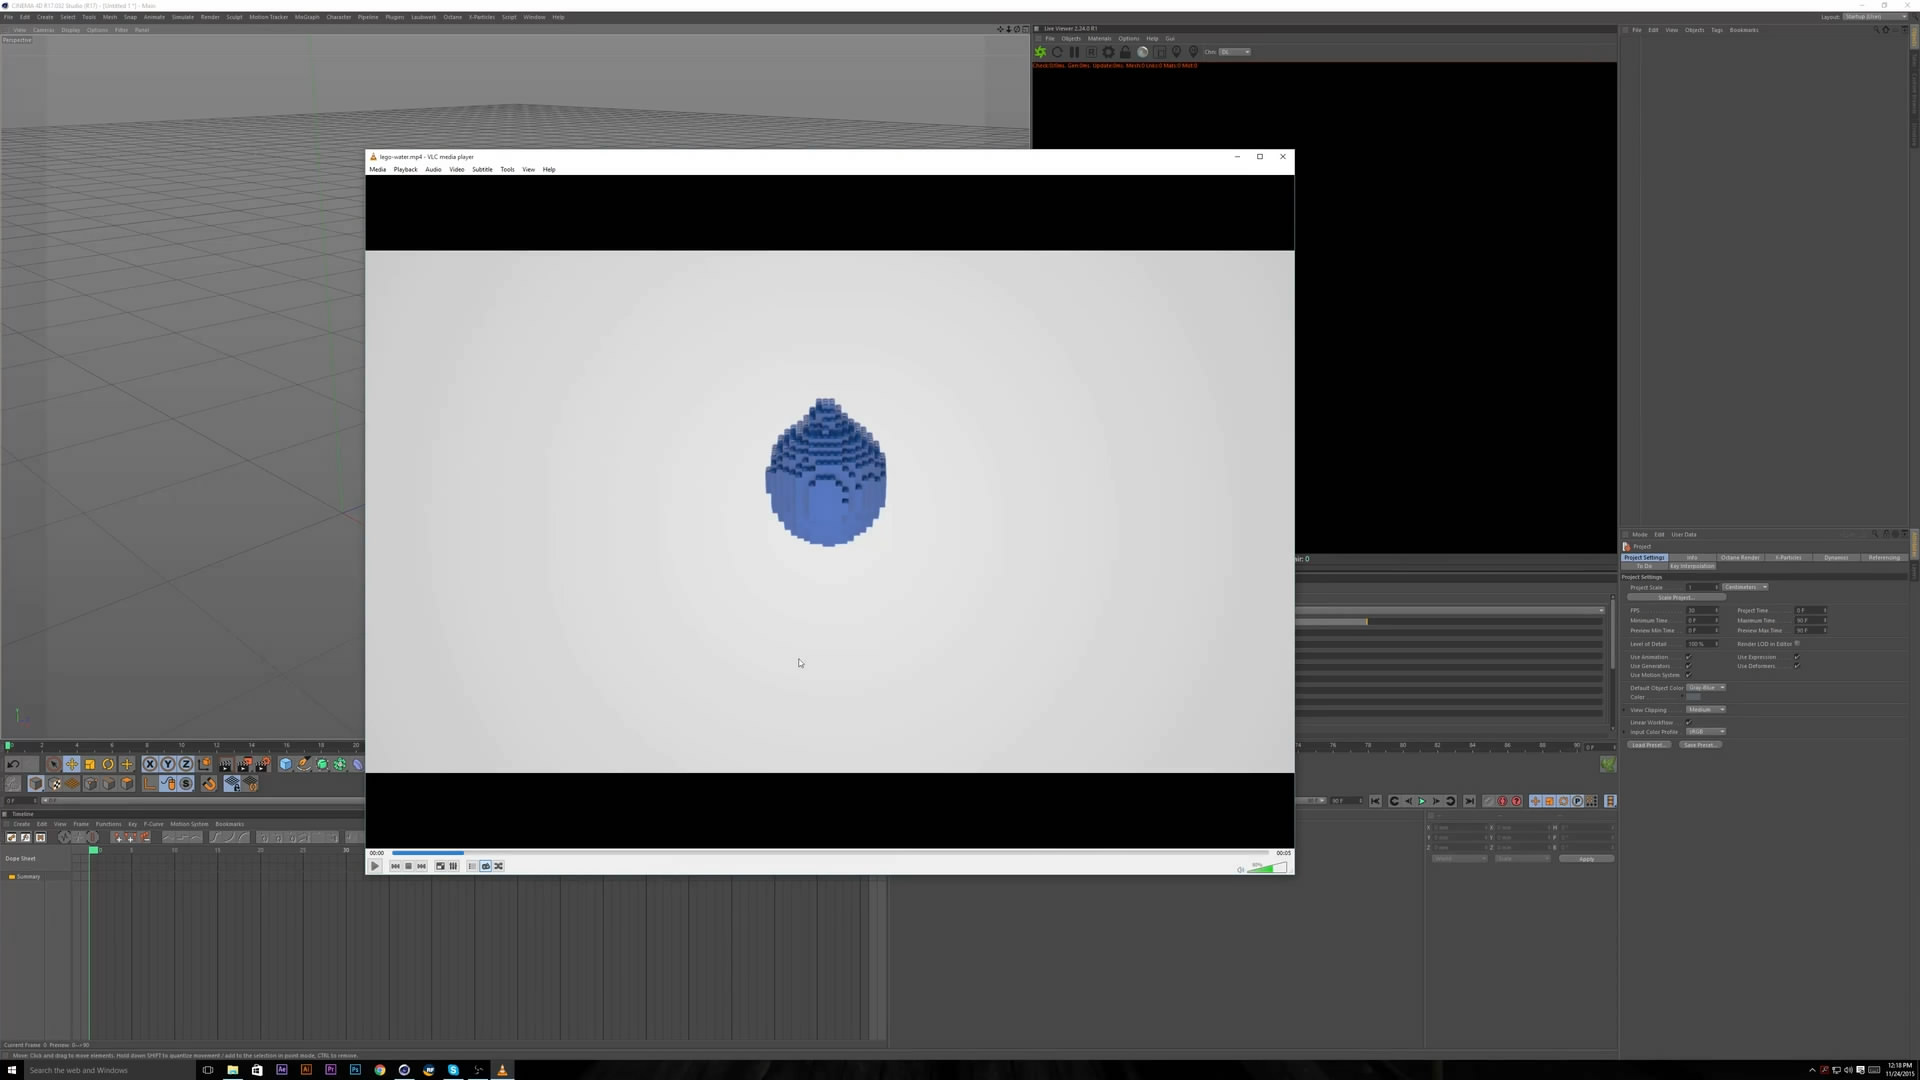Image resolution: width=1920 pixels, height=1080 pixels.
Task: Toggle the Use Deformers checkbox
Action: point(1797,666)
